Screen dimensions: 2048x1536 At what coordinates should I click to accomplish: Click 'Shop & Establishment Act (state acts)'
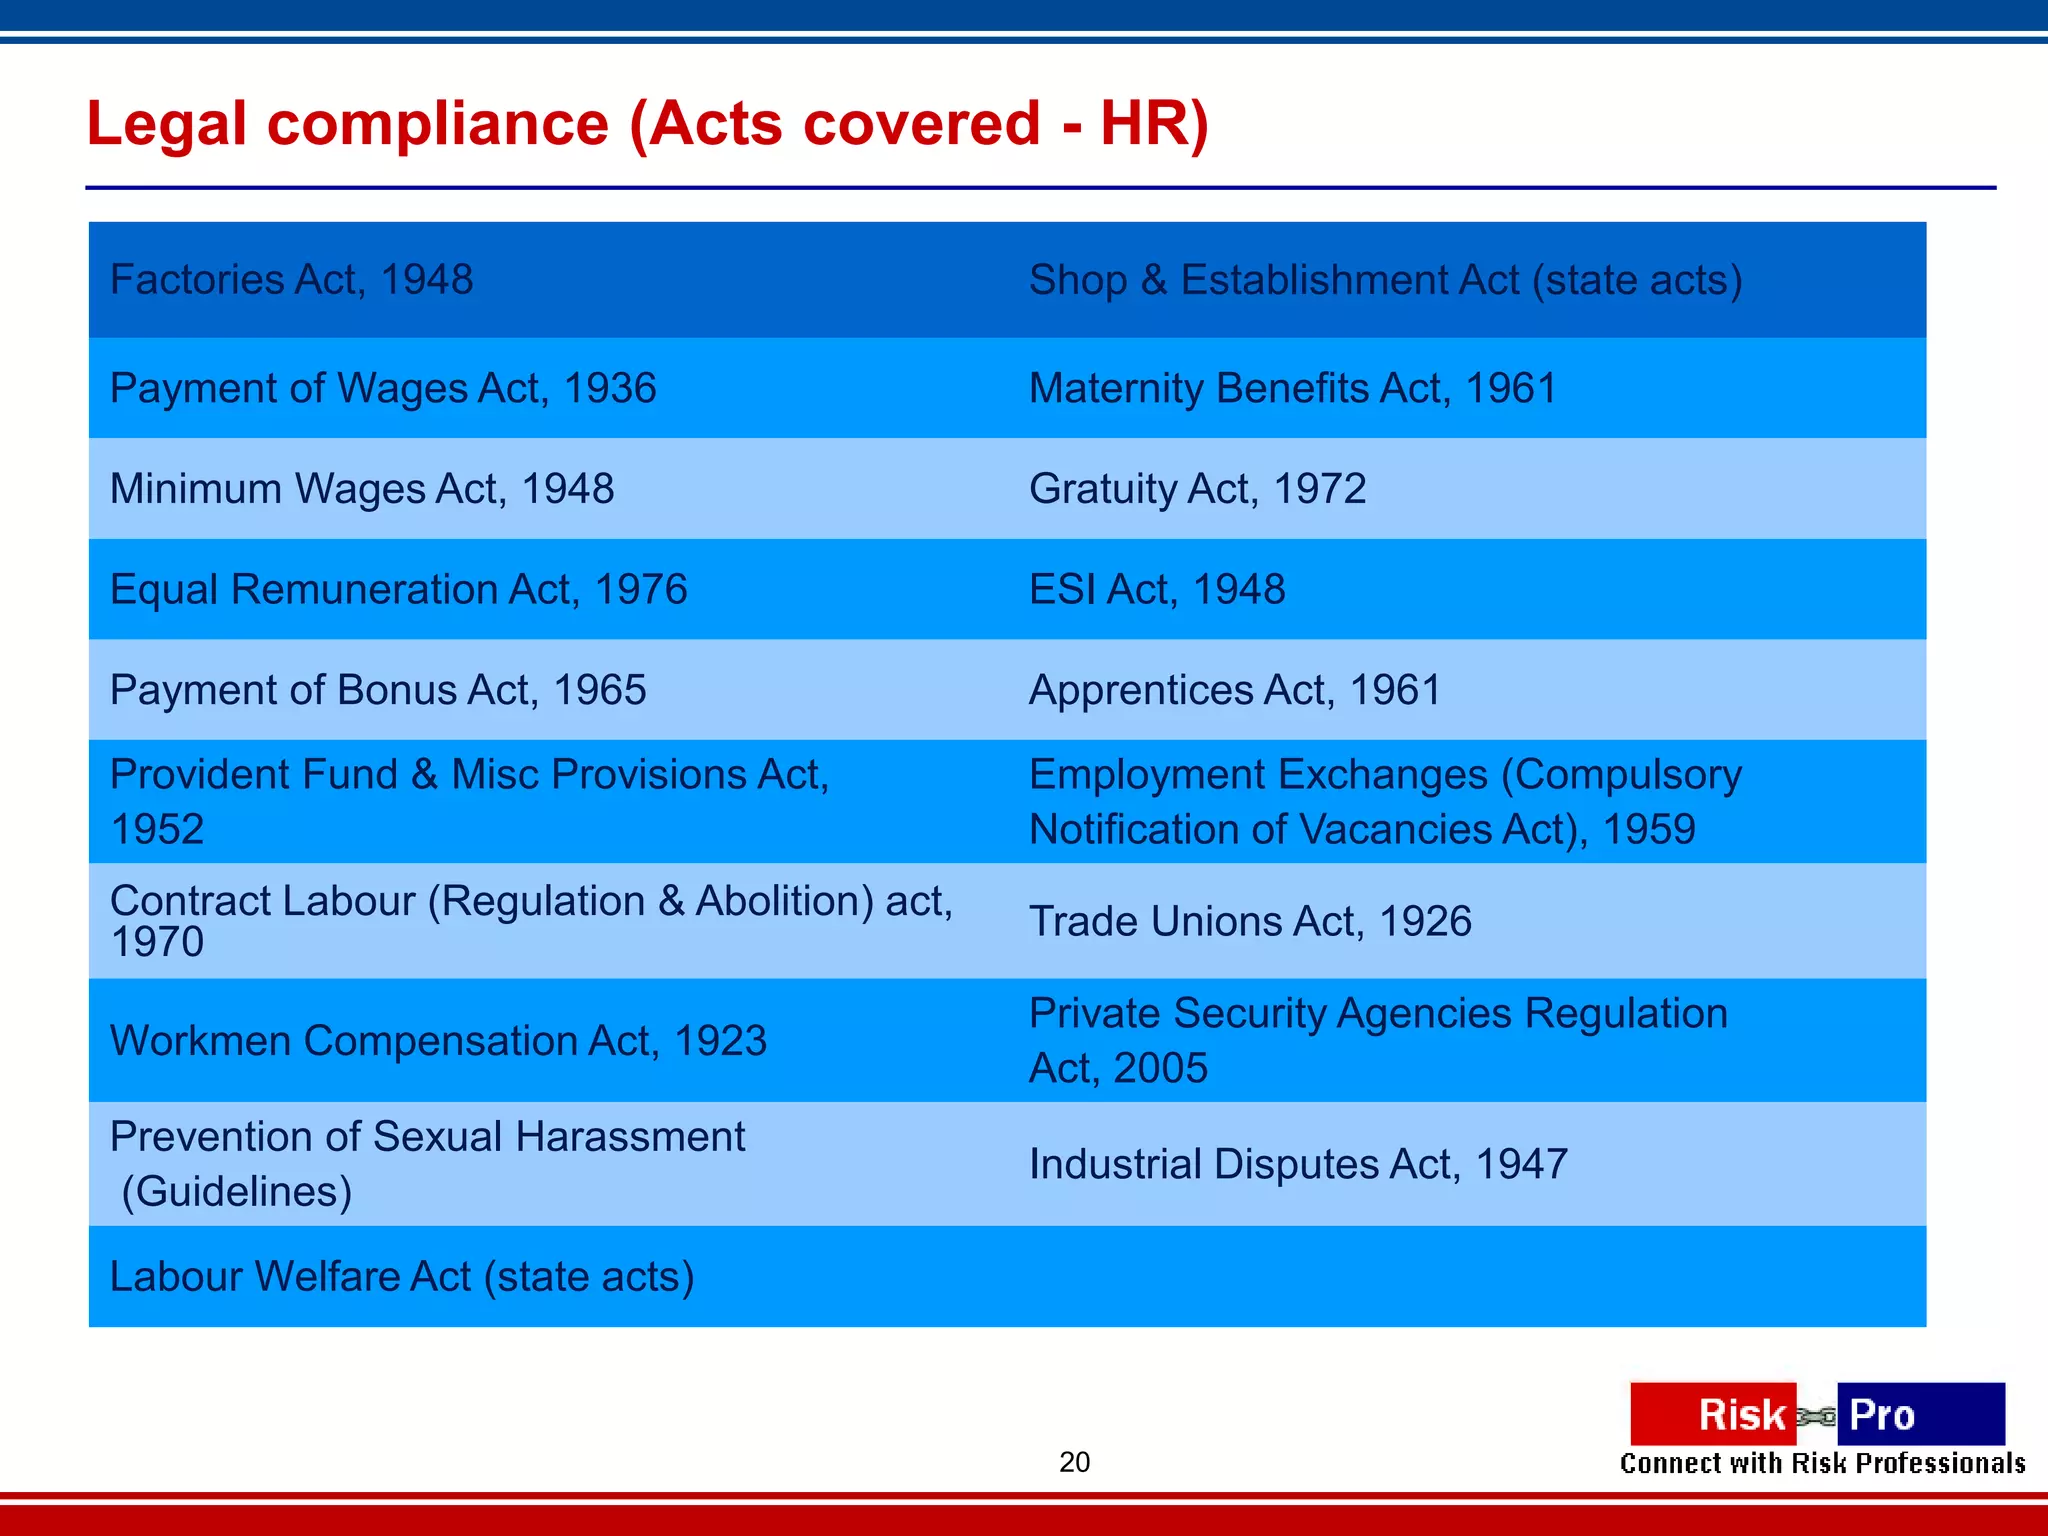coord(1385,280)
